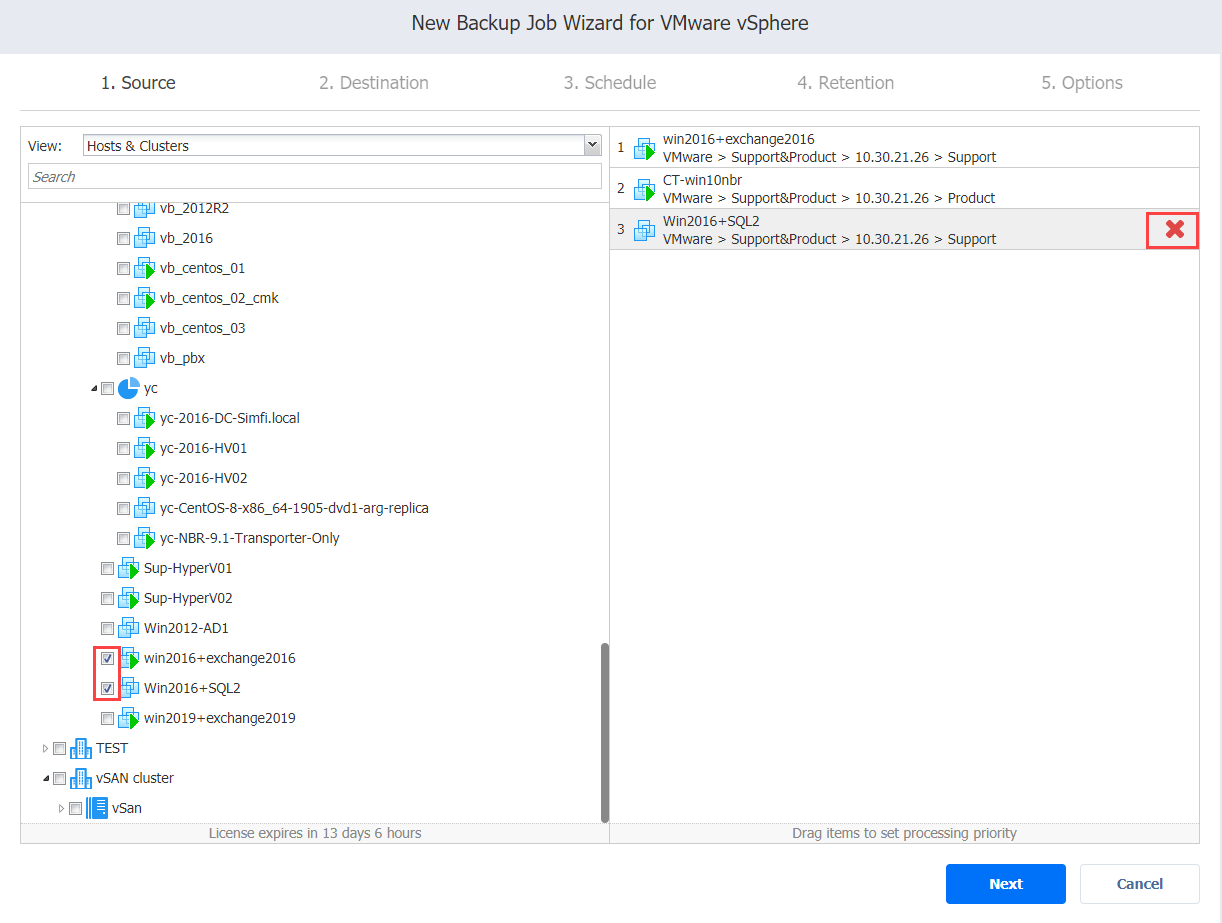Image resolution: width=1222 pixels, height=923 pixels.
Task: Click VM icon of CT-win10nbr selected item
Action: (x=644, y=189)
